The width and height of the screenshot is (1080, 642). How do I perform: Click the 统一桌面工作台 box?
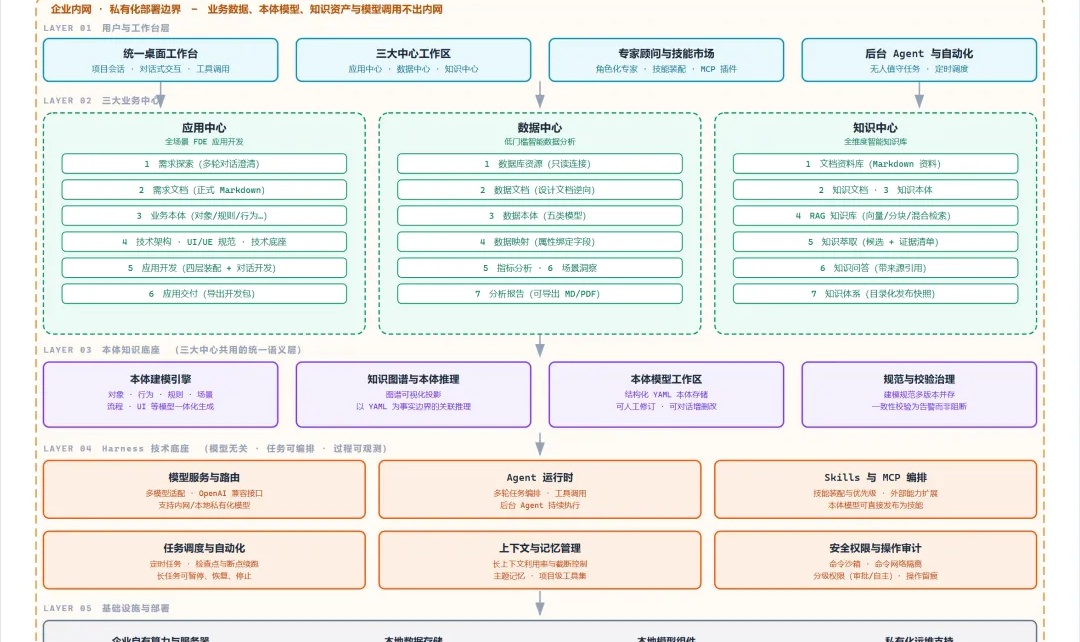[160, 60]
